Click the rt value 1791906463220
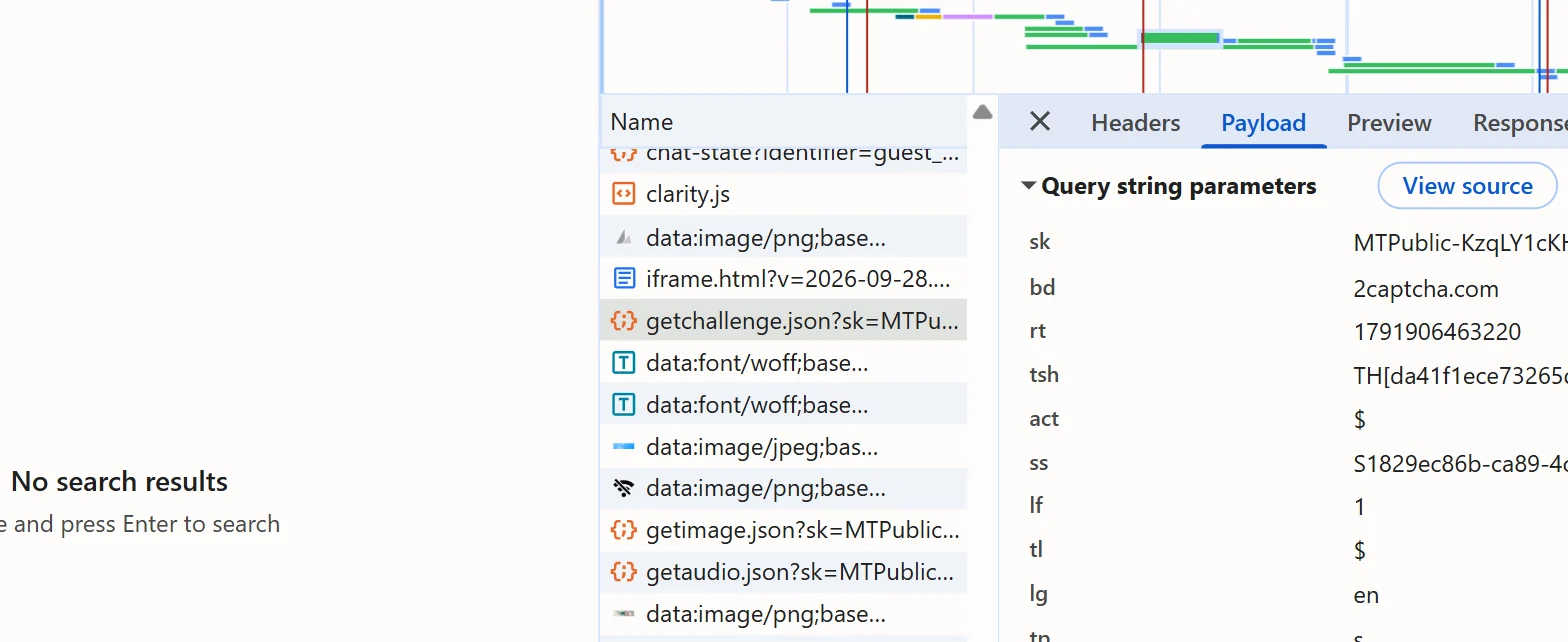The width and height of the screenshot is (1568, 642). click(x=1437, y=332)
